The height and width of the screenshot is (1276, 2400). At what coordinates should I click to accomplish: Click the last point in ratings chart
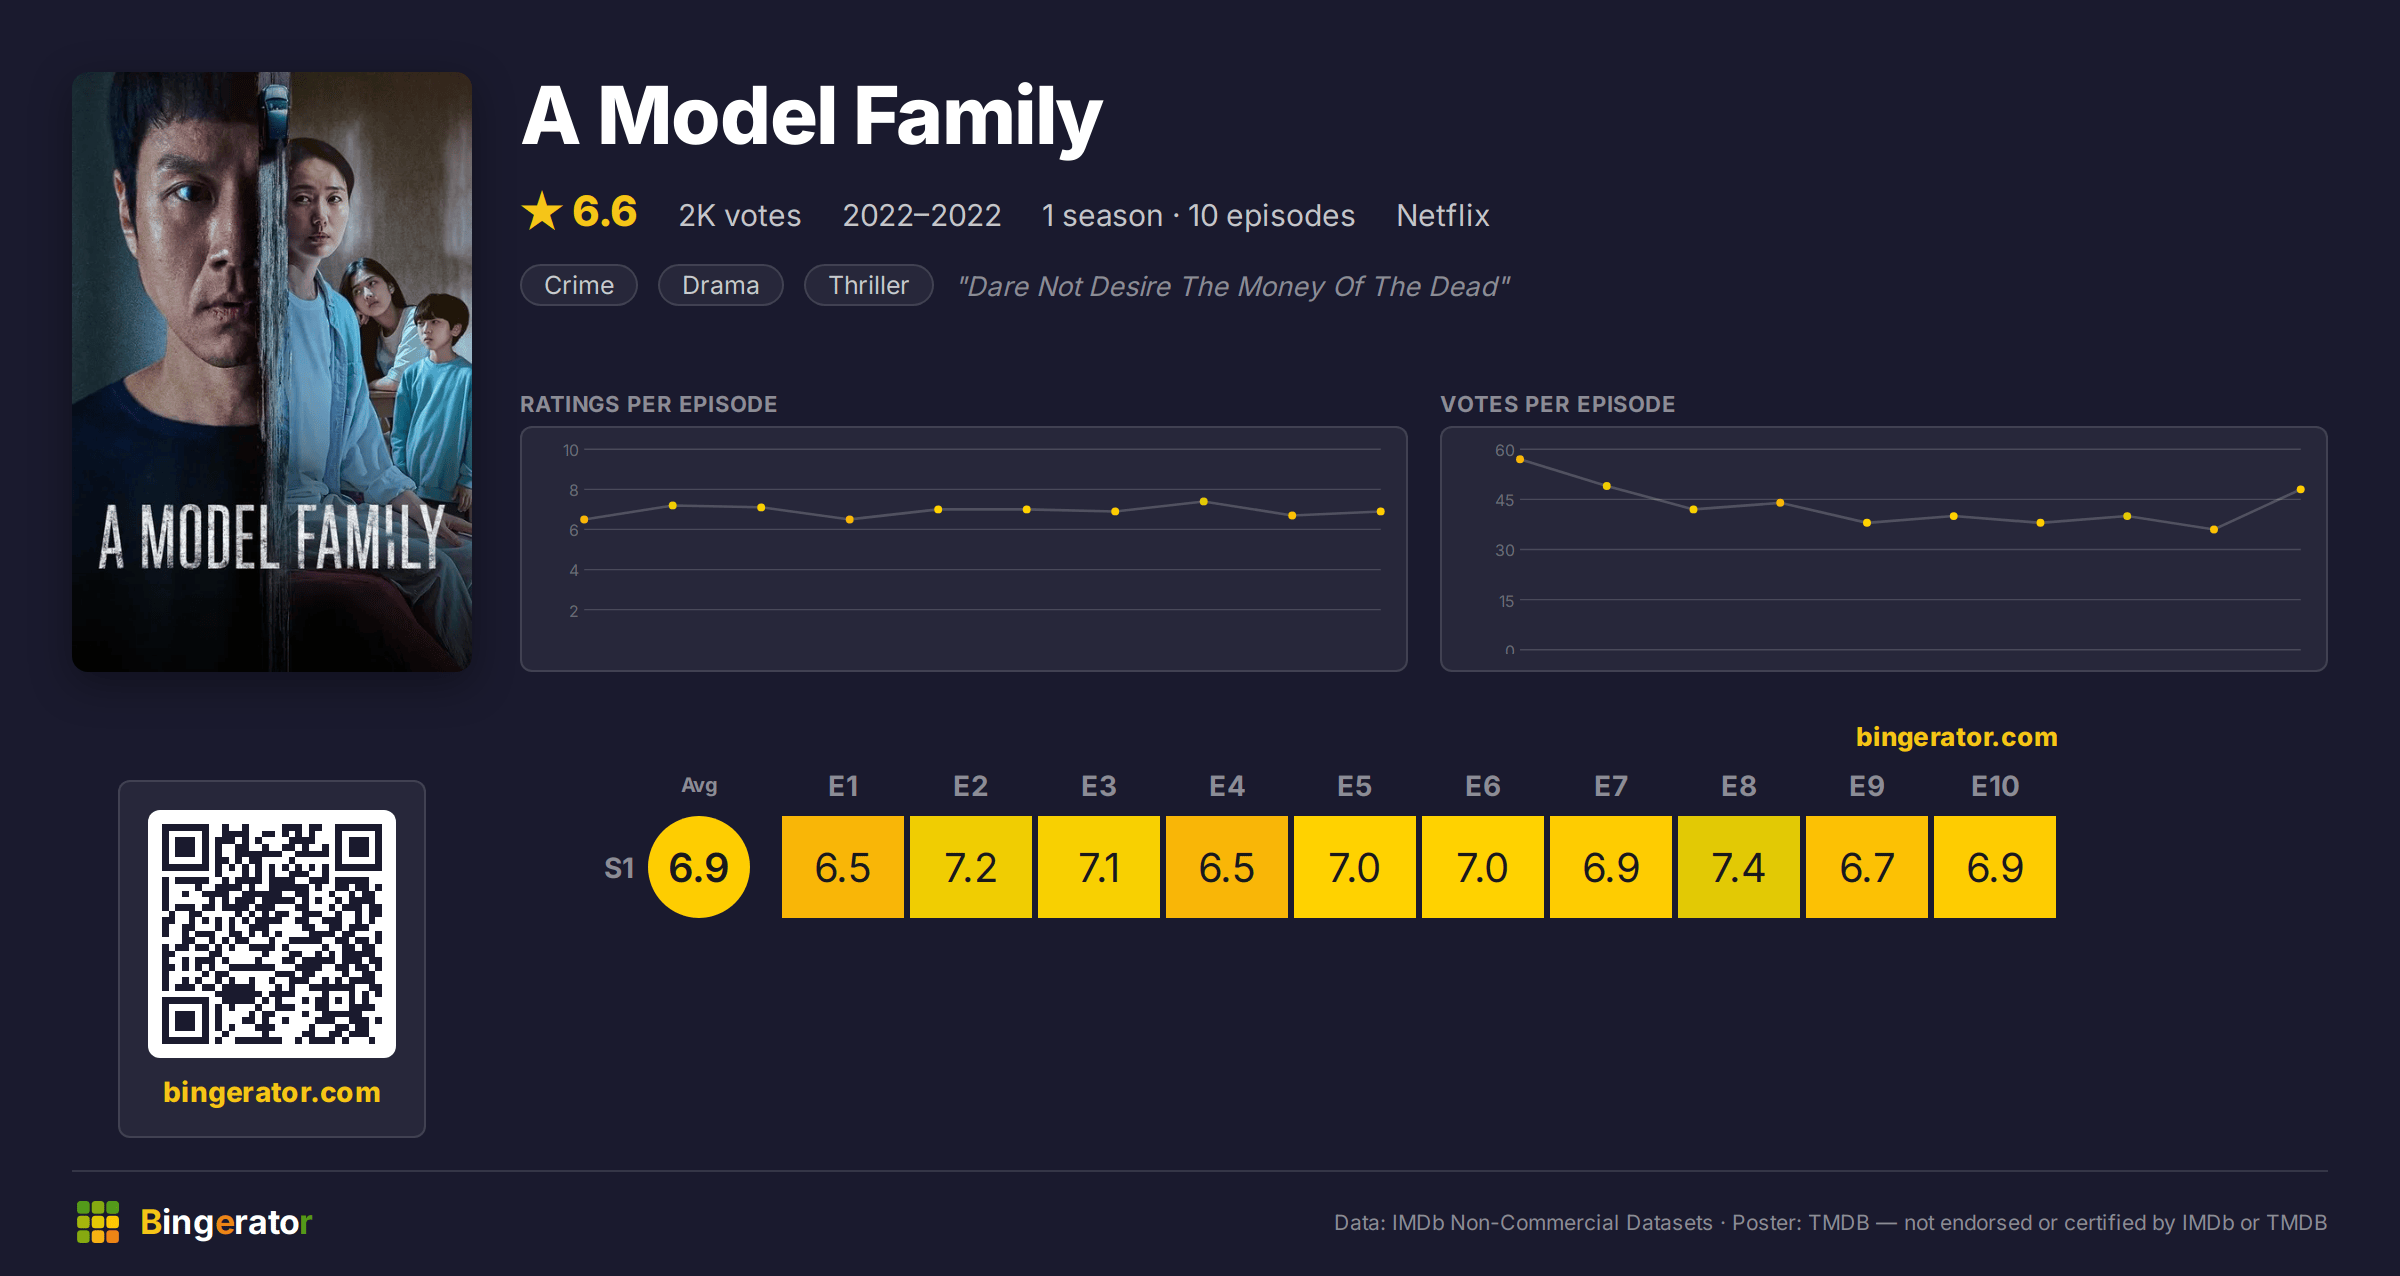click(1380, 511)
